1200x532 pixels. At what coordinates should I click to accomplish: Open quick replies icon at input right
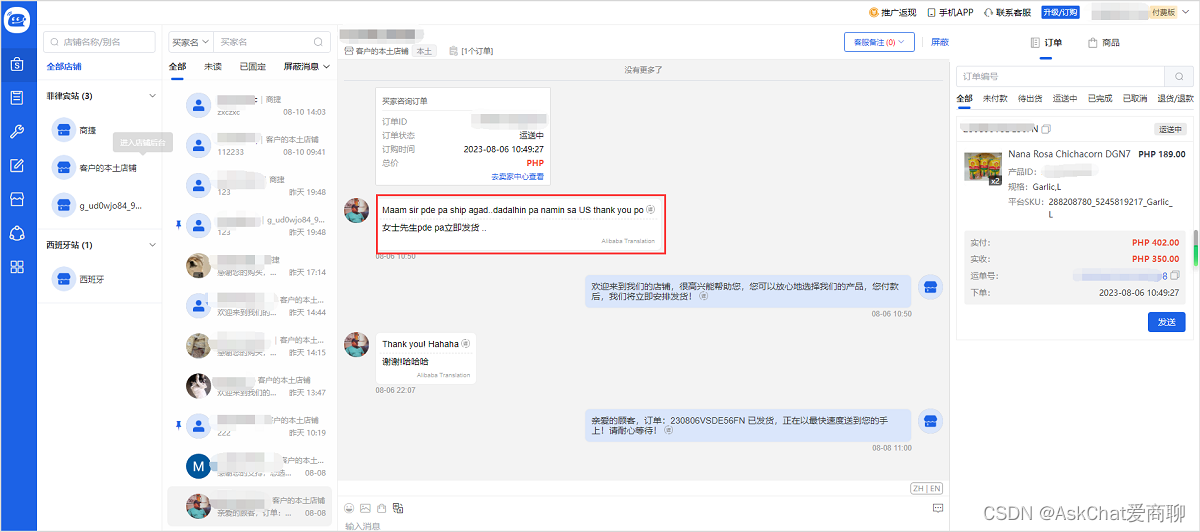[x=937, y=508]
